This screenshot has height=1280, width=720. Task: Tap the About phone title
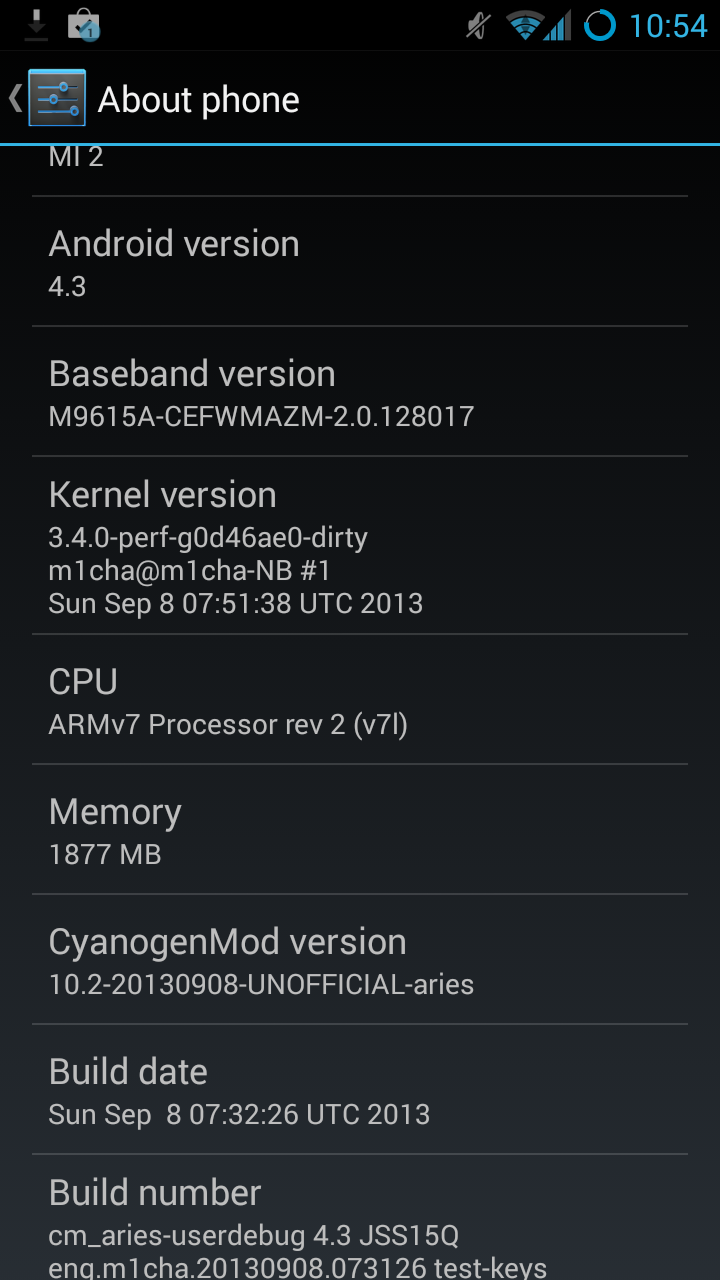pyautogui.click(x=199, y=99)
